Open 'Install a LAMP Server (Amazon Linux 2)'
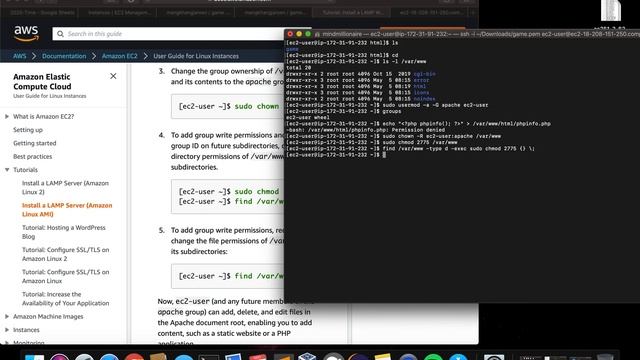The height and width of the screenshot is (360, 640). 65,187
